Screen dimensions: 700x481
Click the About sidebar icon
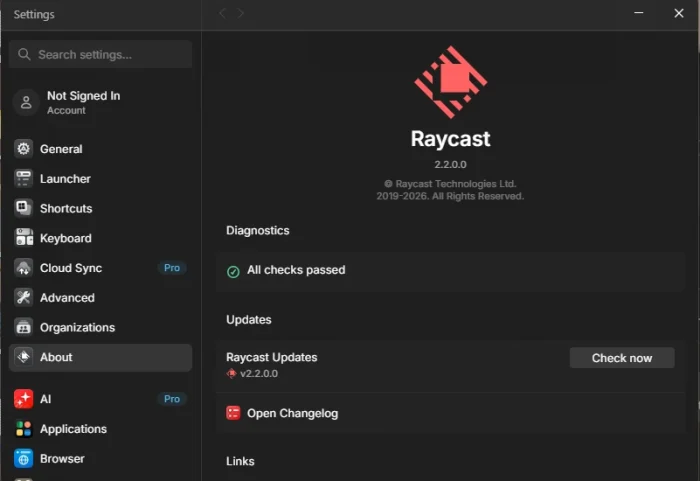point(23,357)
